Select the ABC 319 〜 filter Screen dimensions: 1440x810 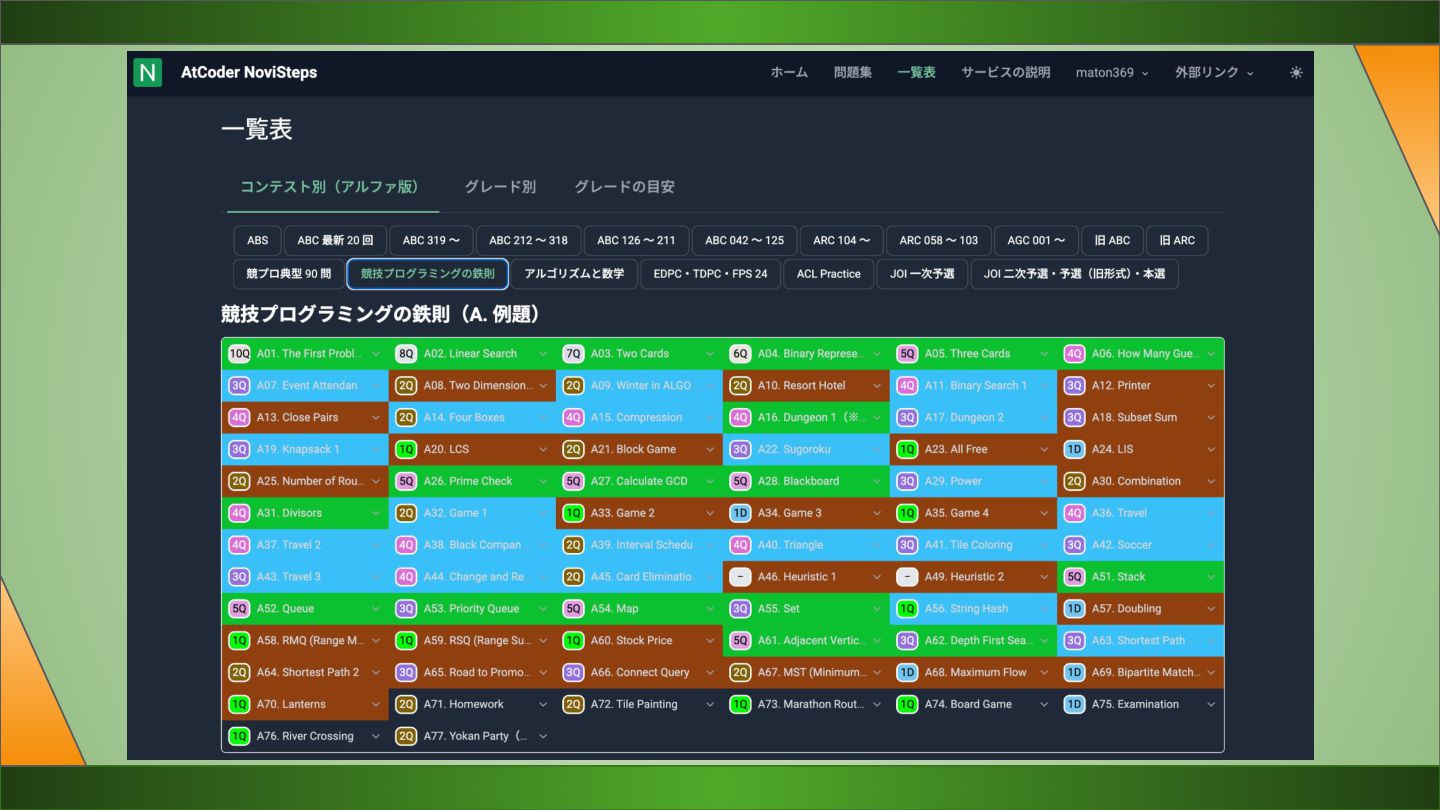point(431,241)
